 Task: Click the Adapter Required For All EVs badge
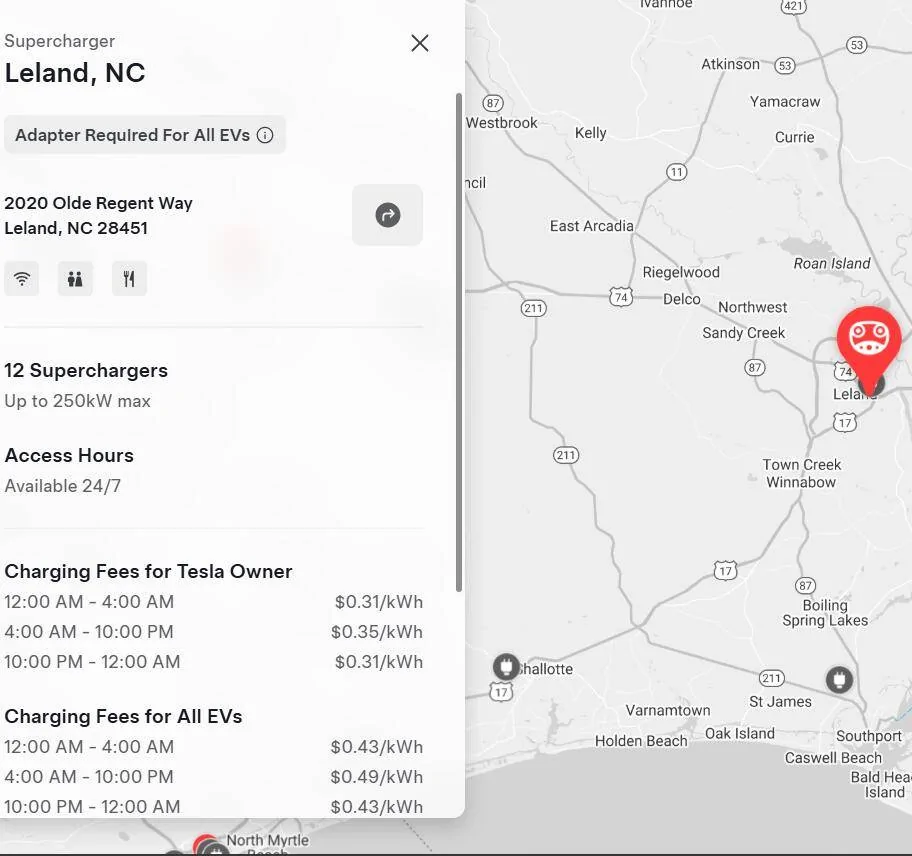pos(145,135)
